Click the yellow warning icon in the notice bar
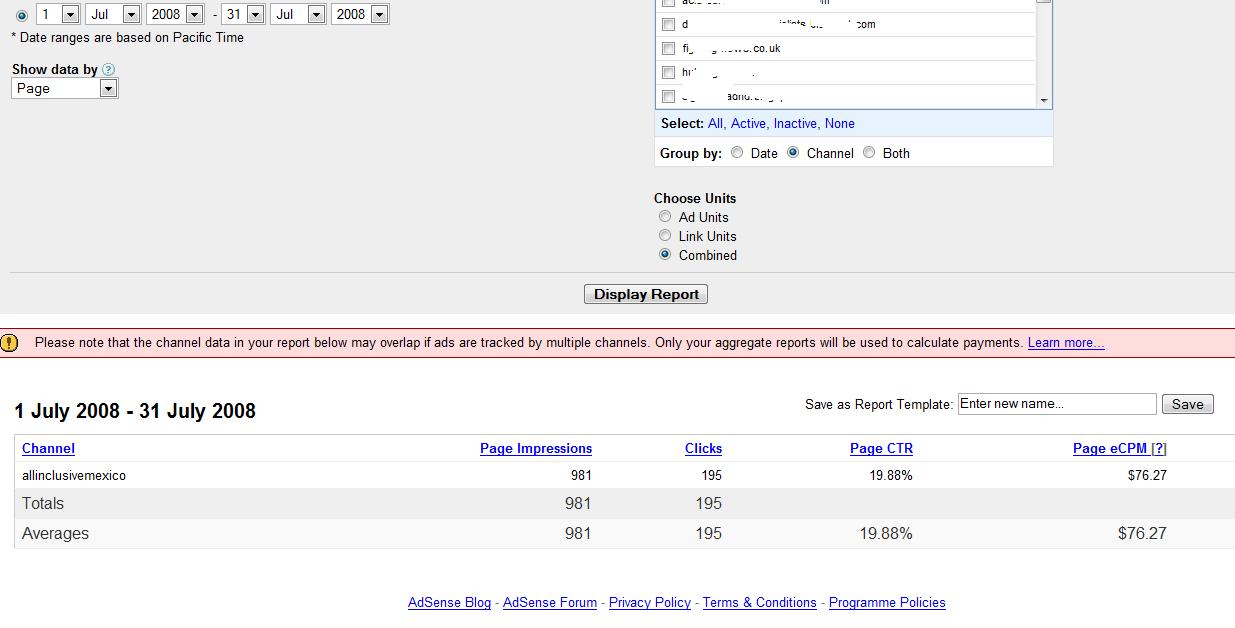 (9, 343)
